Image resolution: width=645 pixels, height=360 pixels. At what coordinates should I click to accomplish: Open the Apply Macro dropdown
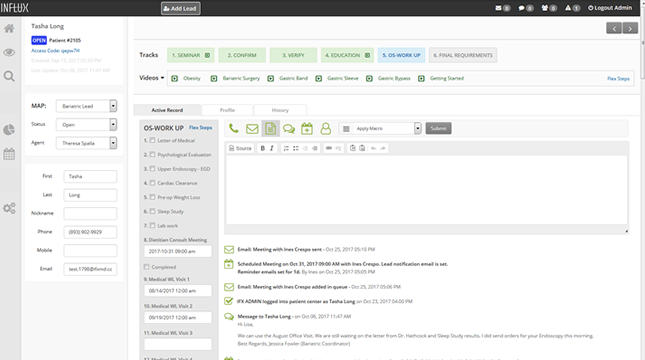point(380,128)
